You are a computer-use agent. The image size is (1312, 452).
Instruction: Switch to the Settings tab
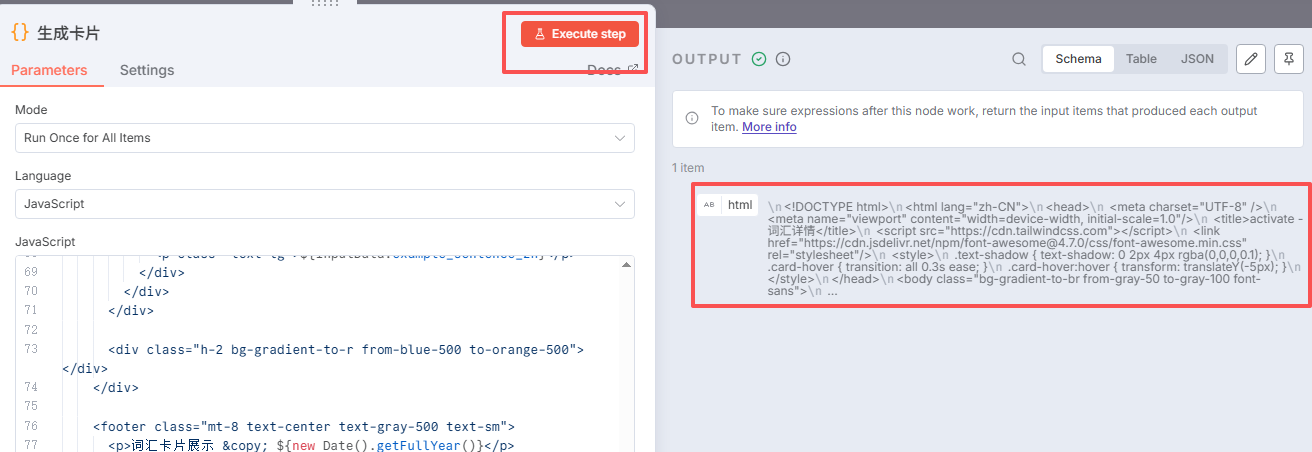coord(147,70)
